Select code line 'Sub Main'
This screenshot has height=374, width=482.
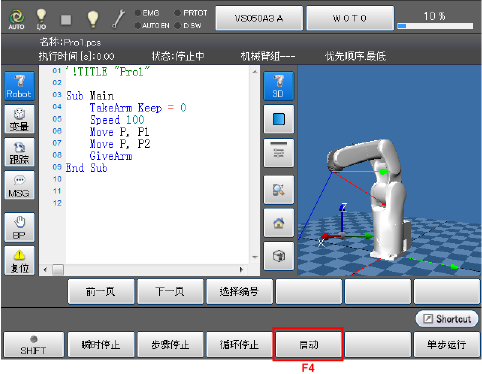(90, 96)
